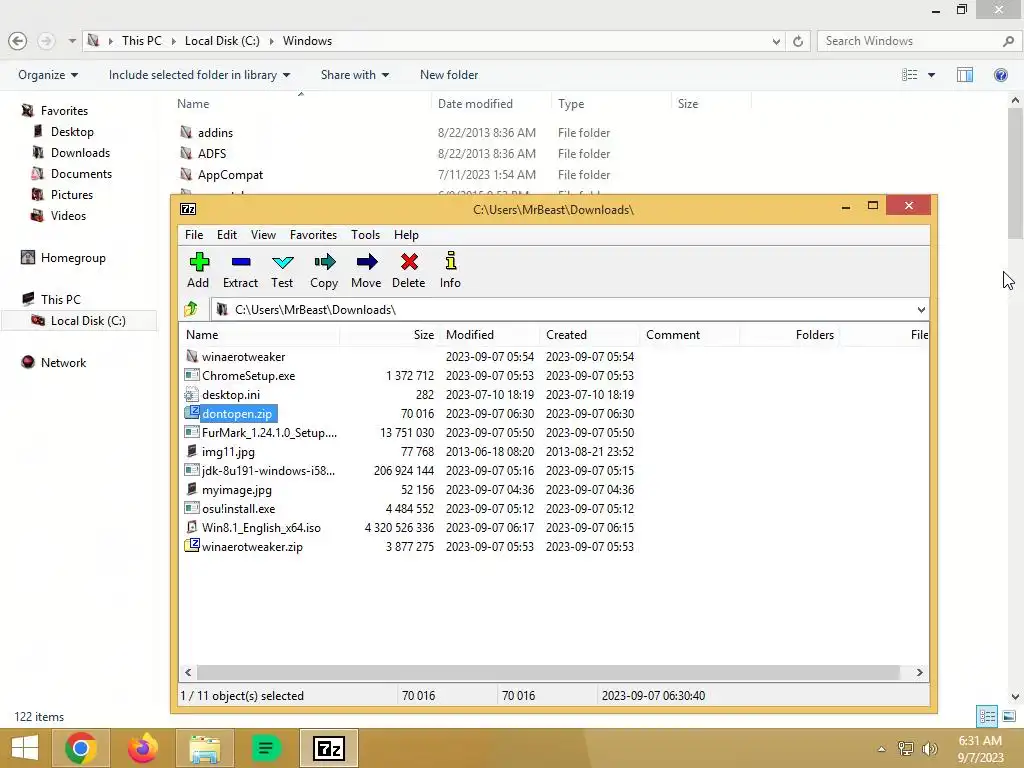
Task: Open Include selected folder in library dropdown
Action: point(199,75)
